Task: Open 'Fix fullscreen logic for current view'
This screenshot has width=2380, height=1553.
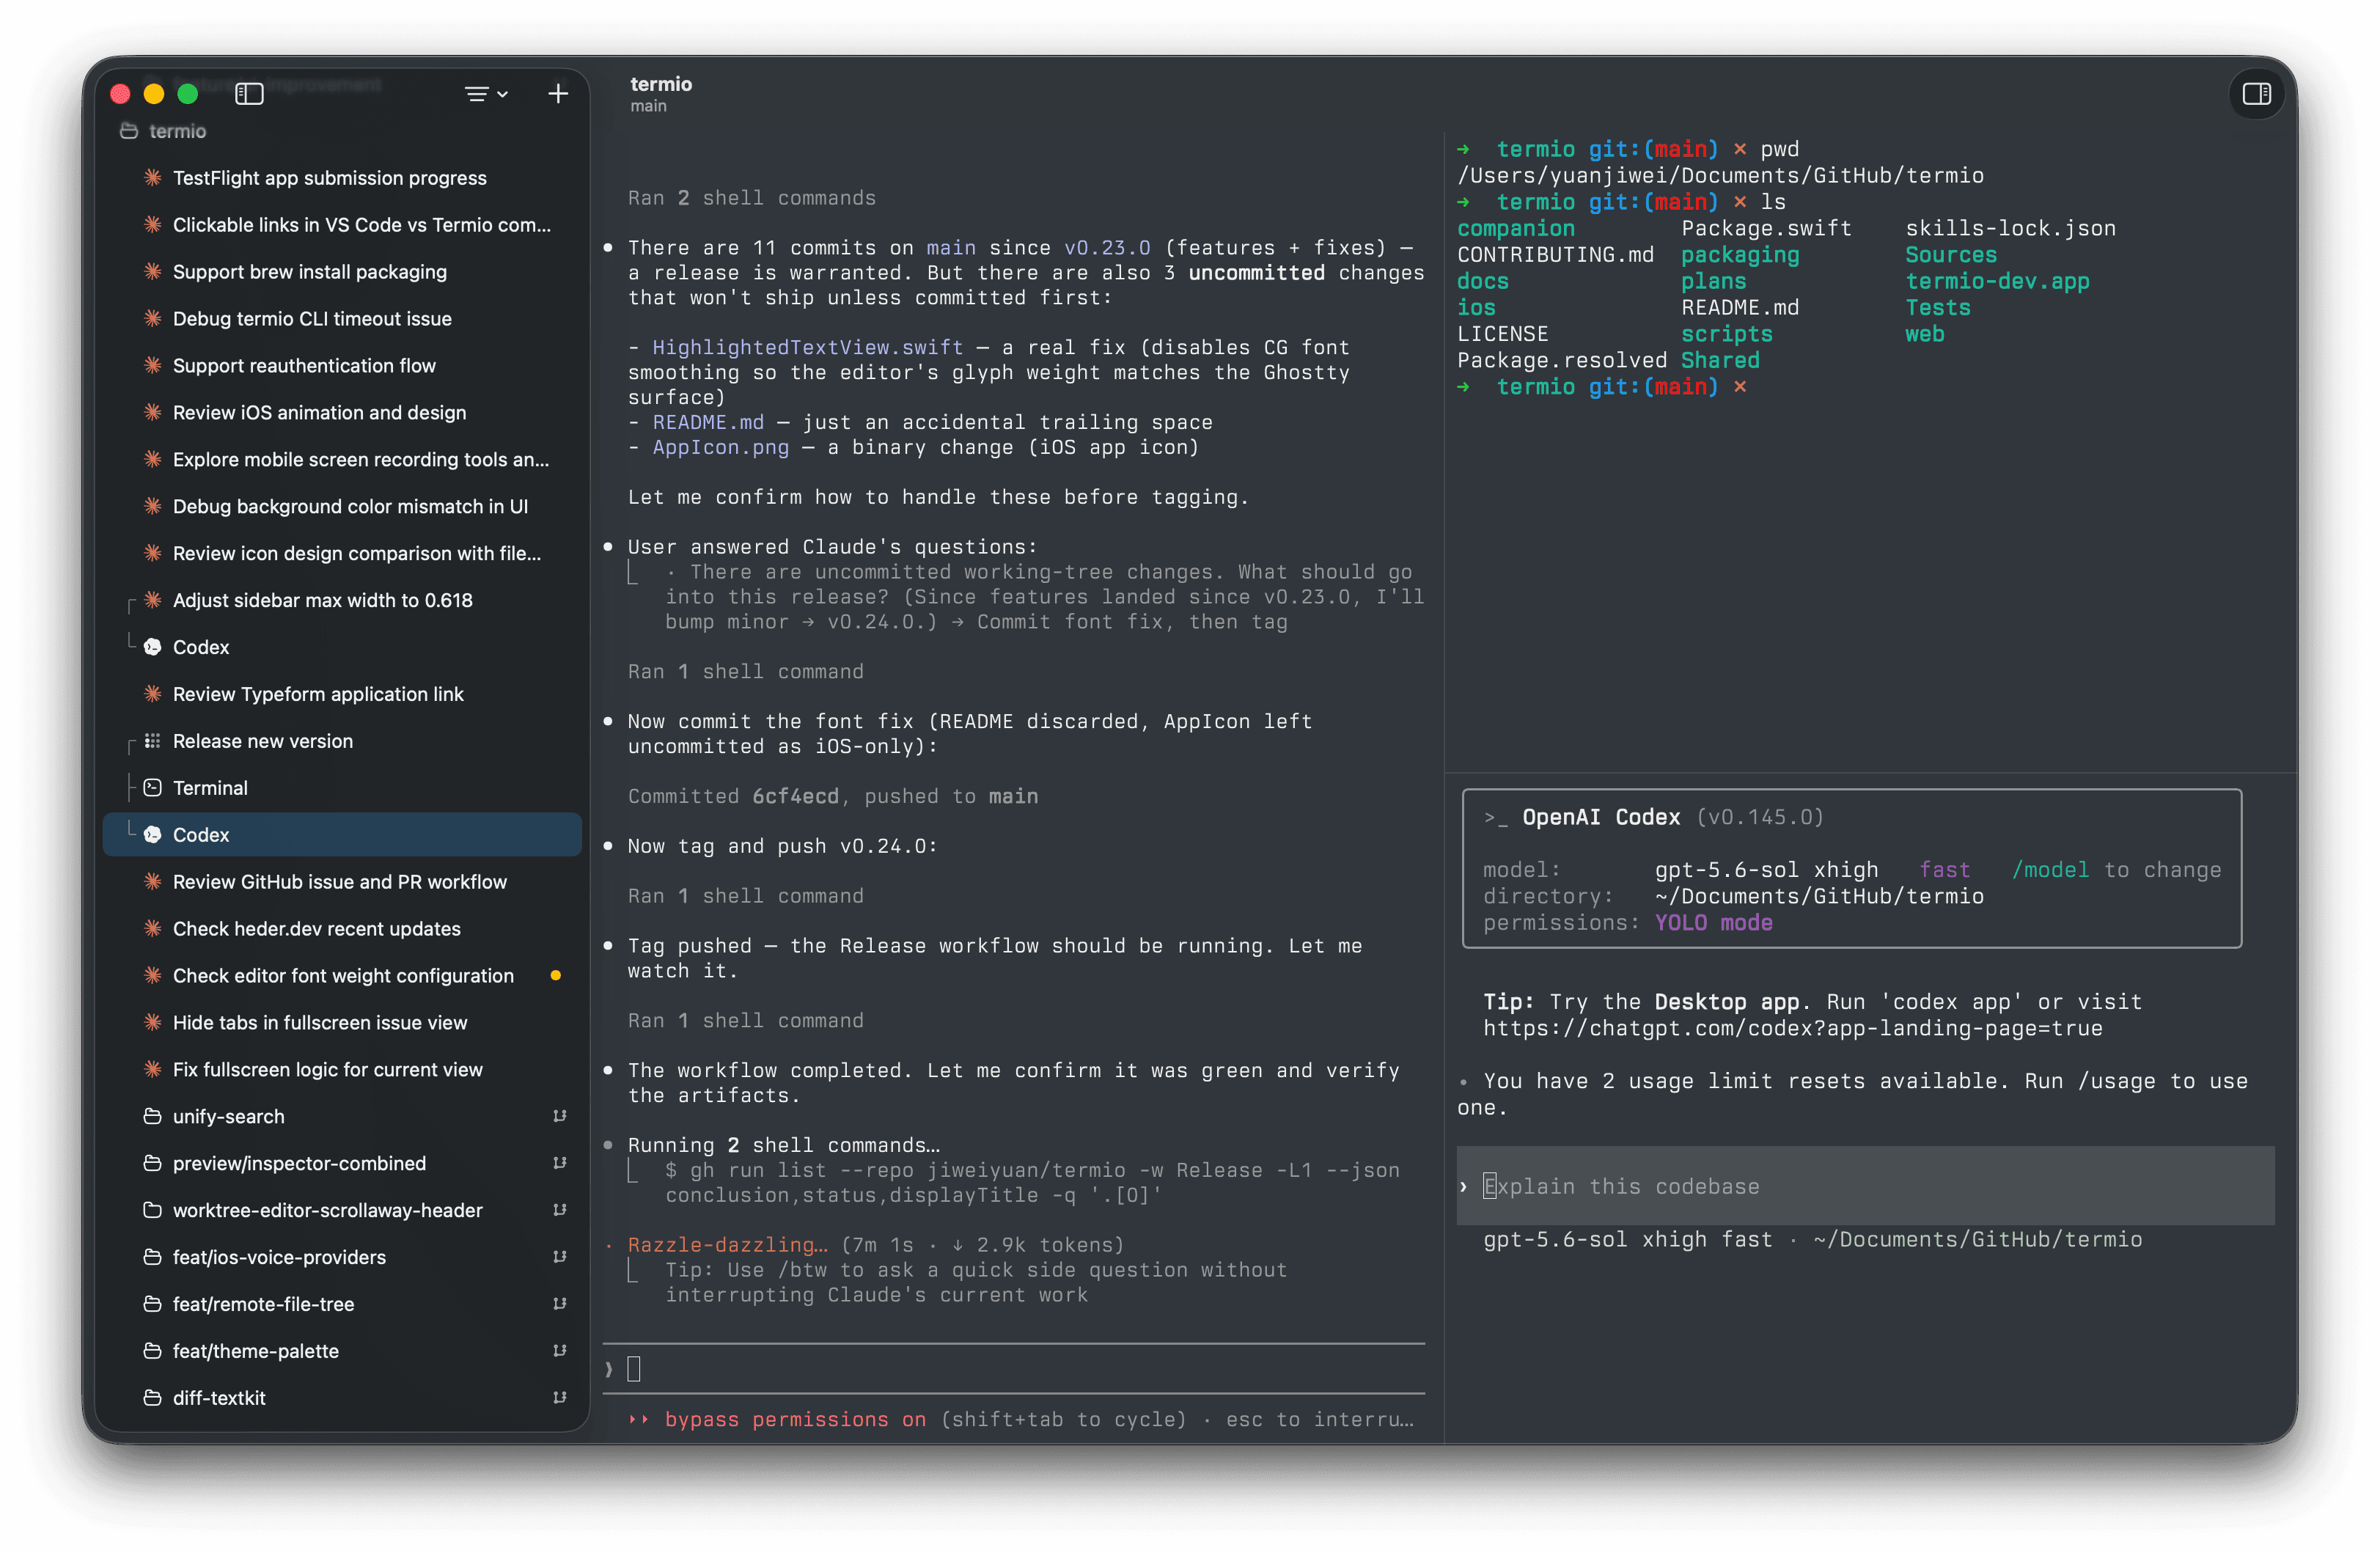Action: click(x=342, y=1070)
